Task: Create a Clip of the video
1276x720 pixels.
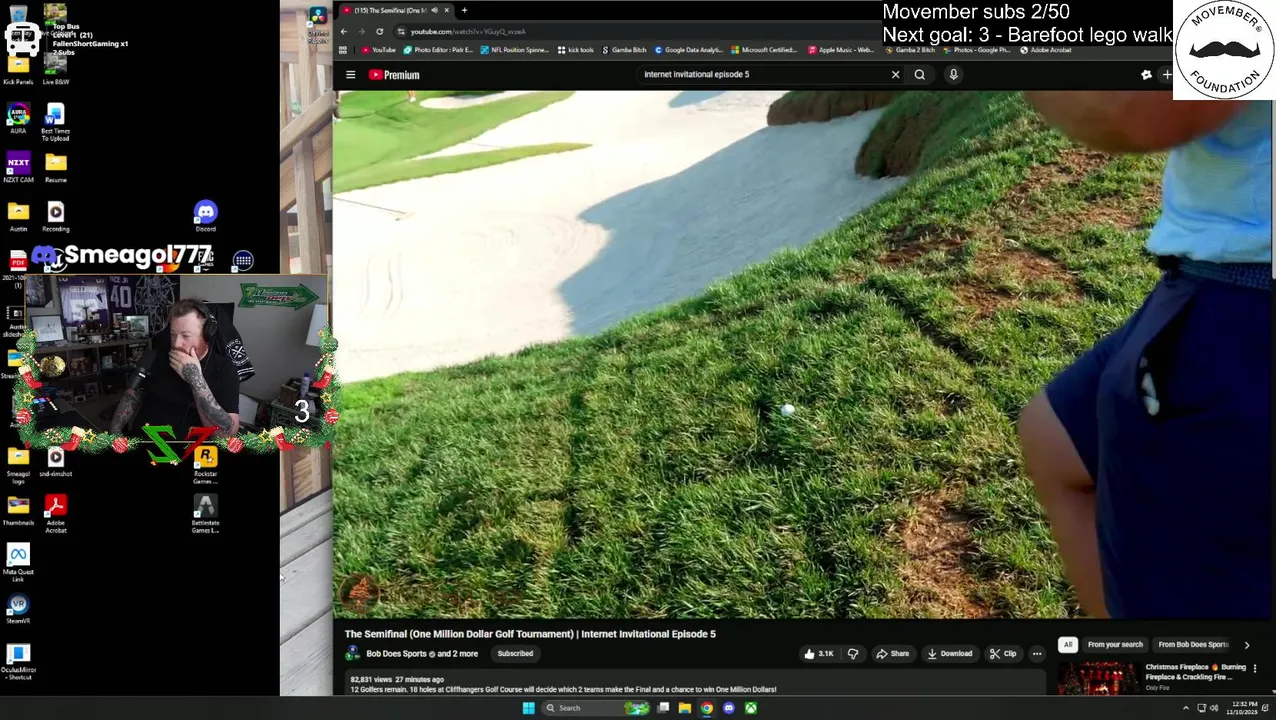Action: click(x=1003, y=654)
